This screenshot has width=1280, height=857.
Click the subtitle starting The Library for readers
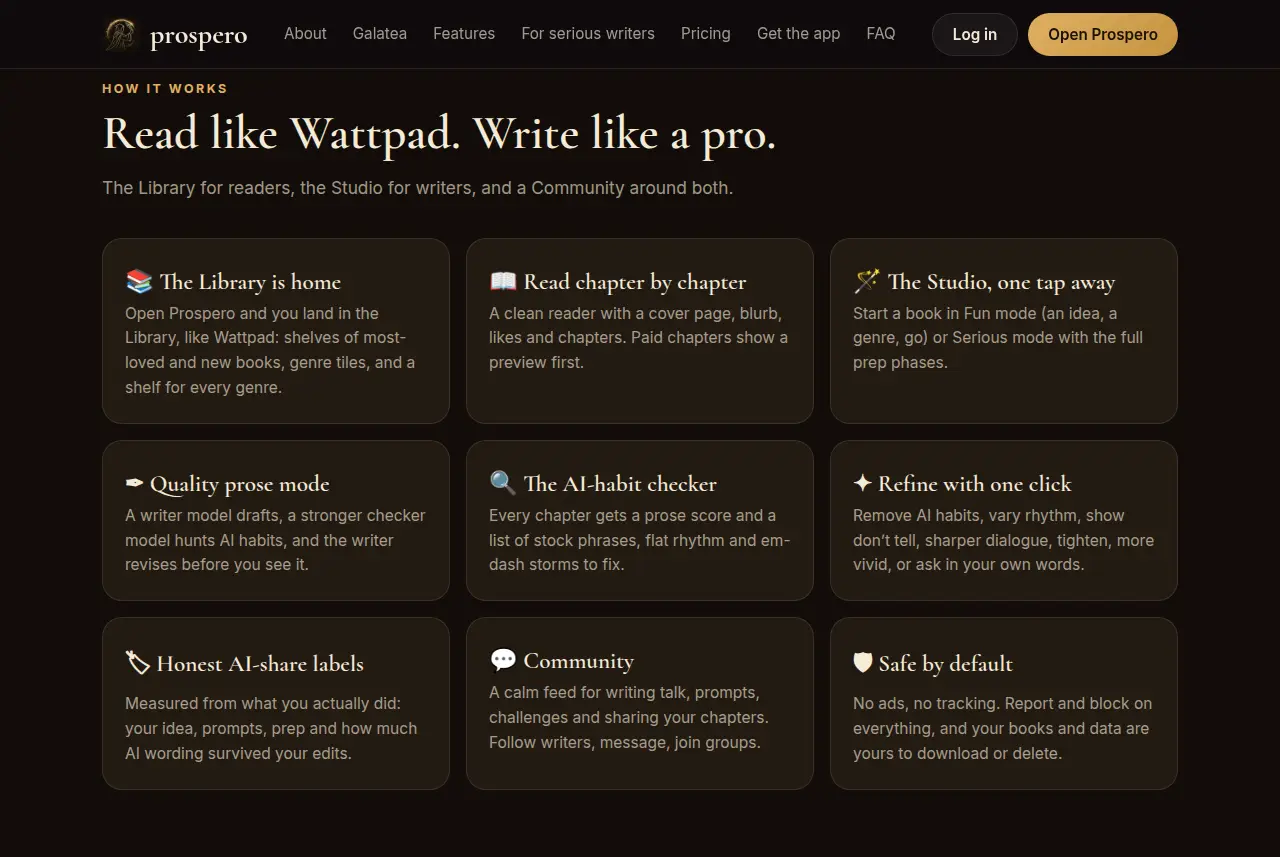tap(418, 188)
